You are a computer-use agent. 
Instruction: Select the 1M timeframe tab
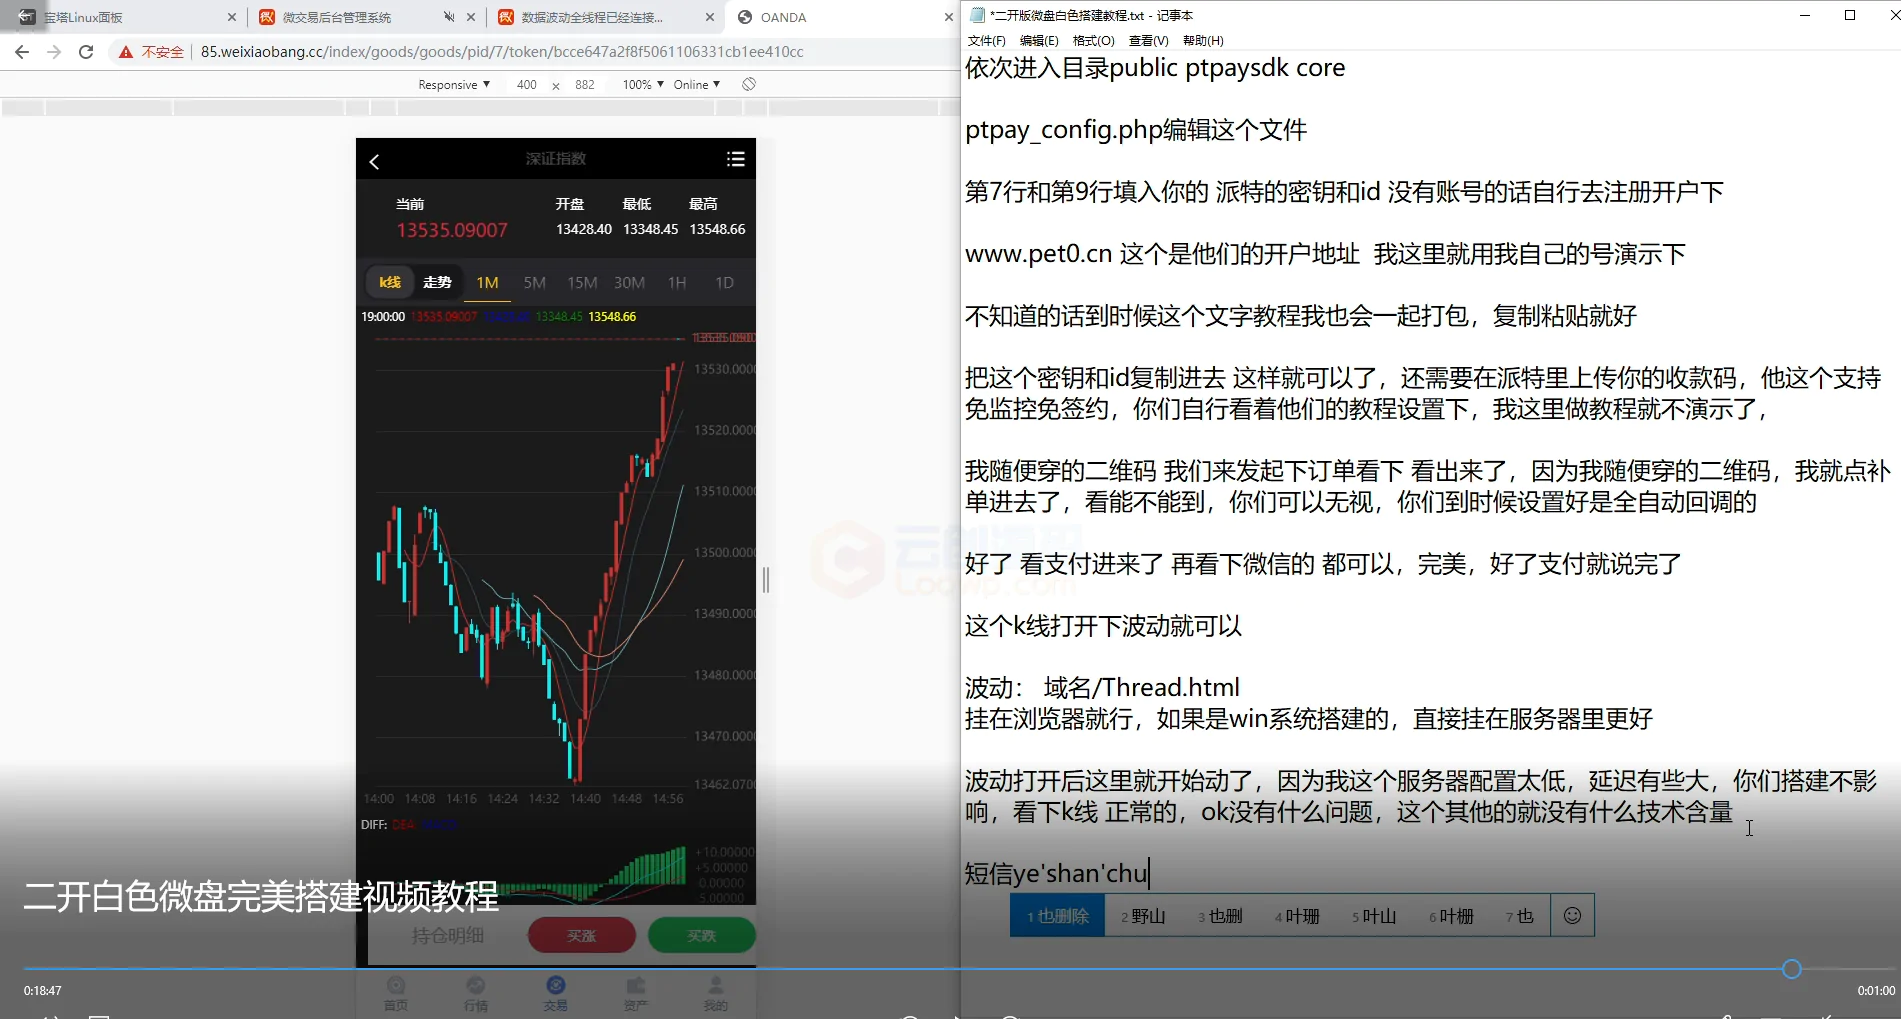[488, 282]
